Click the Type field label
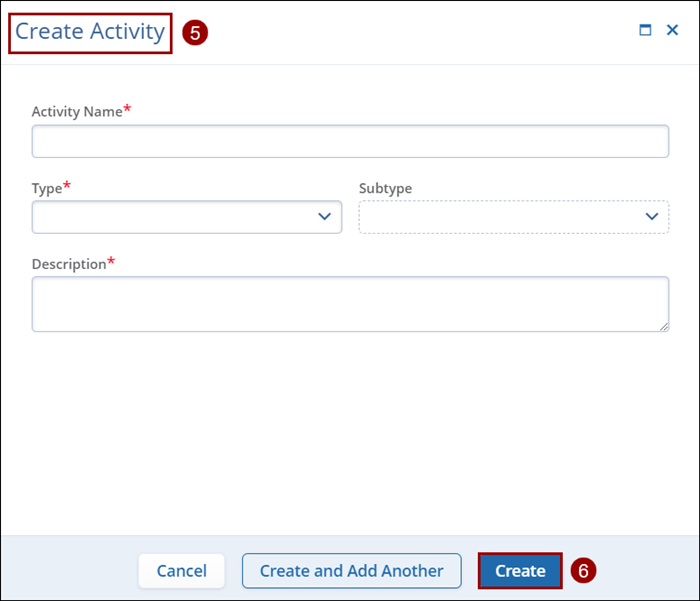 point(46,188)
